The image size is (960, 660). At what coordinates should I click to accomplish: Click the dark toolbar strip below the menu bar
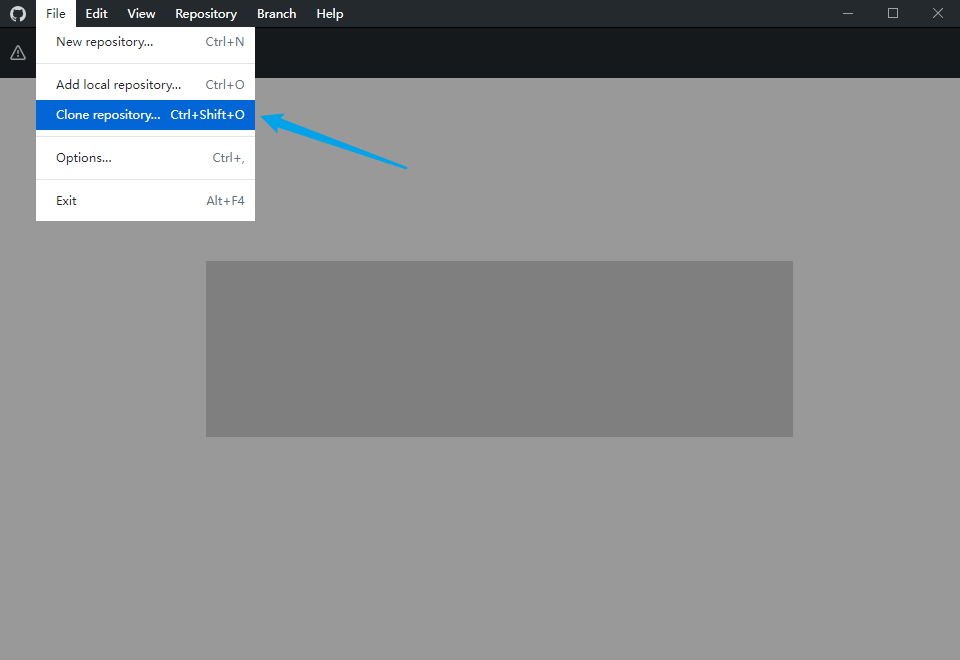pyautogui.click(x=600, y=53)
